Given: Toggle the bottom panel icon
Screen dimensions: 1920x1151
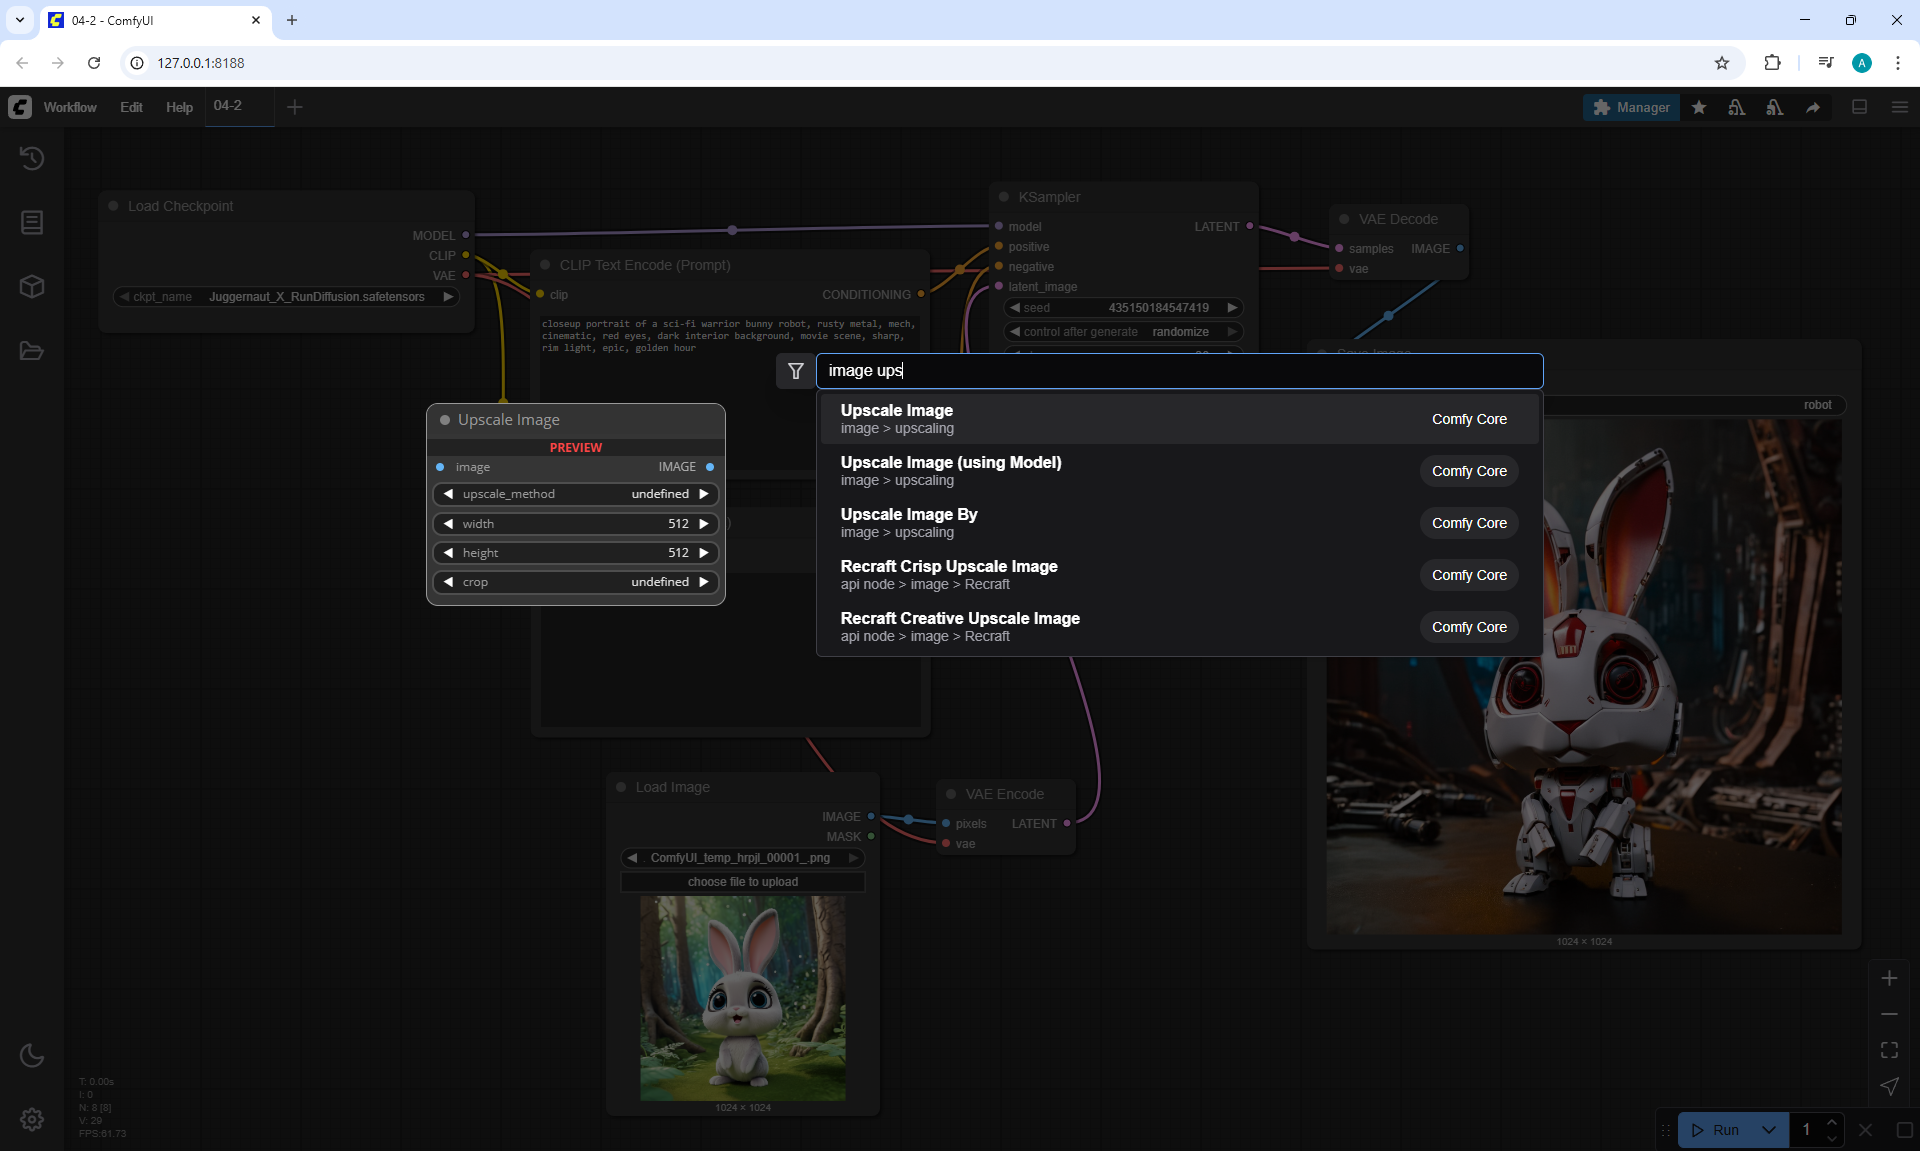Looking at the screenshot, I should [1859, 107].
